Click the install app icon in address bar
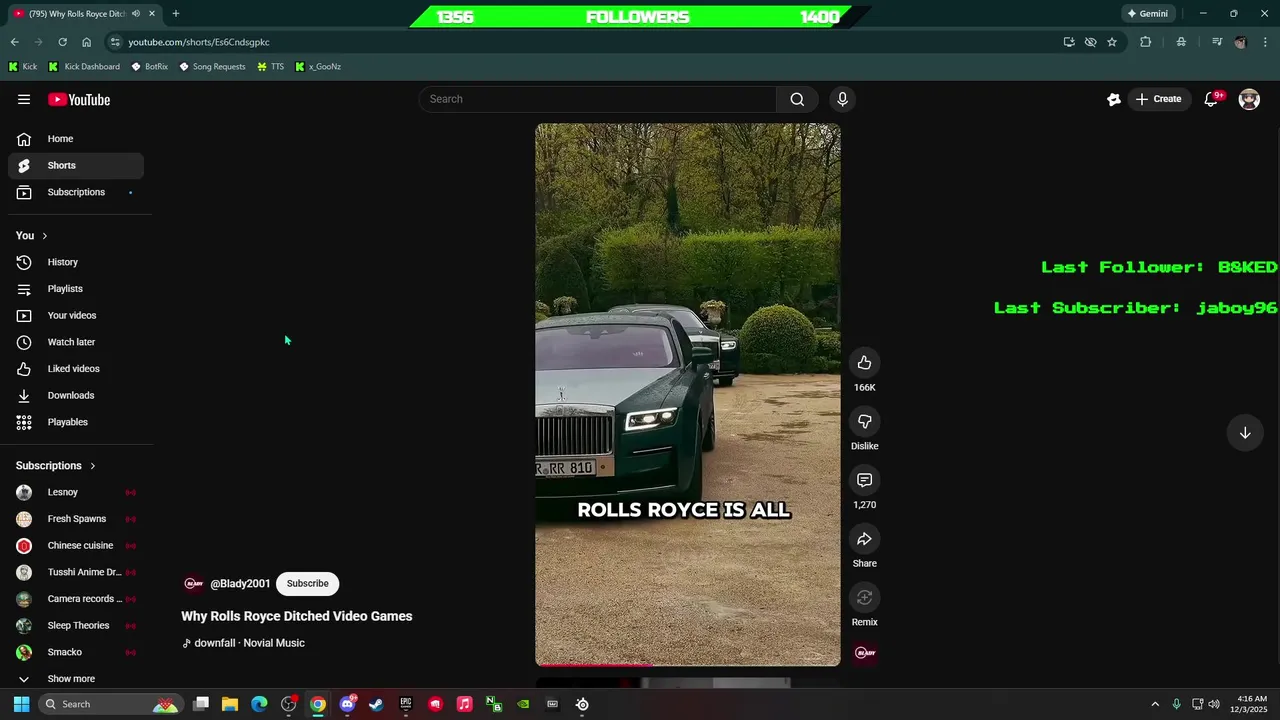Viewport: 1280px width, 720px height. (x=1069, y=42)
